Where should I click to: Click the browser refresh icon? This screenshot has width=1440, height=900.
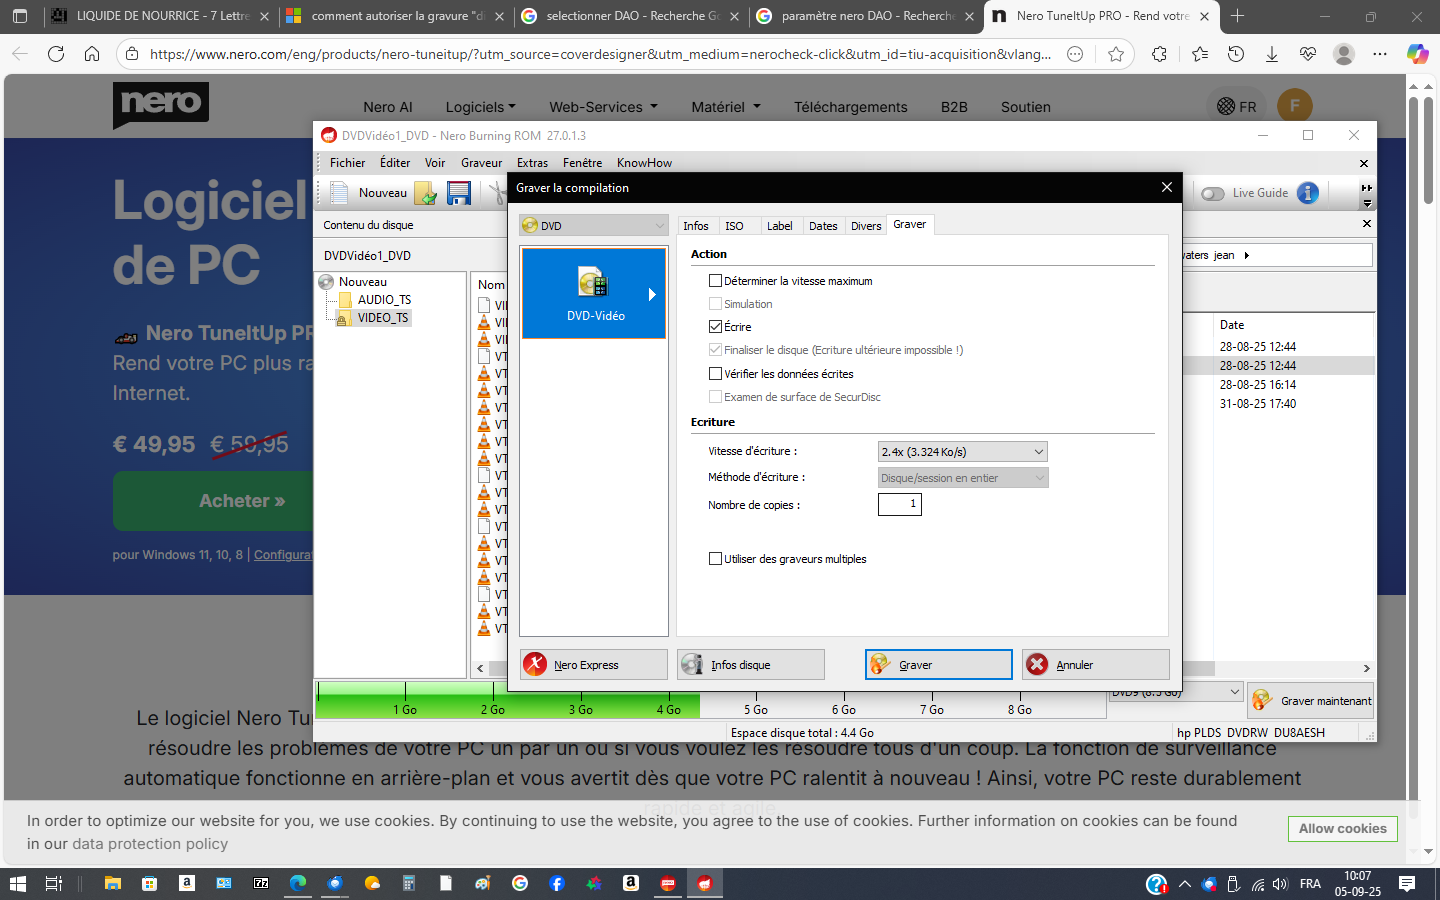(x=56, y=54)
